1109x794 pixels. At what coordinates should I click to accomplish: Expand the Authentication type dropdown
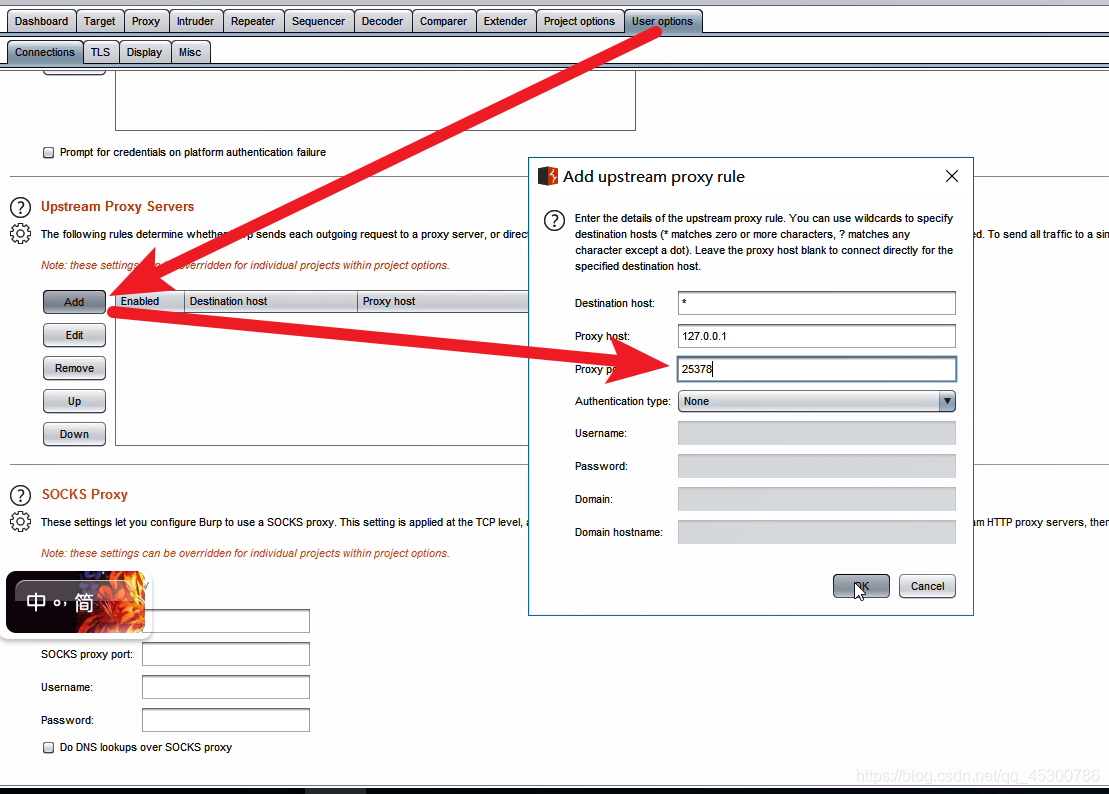pos(946,401)
